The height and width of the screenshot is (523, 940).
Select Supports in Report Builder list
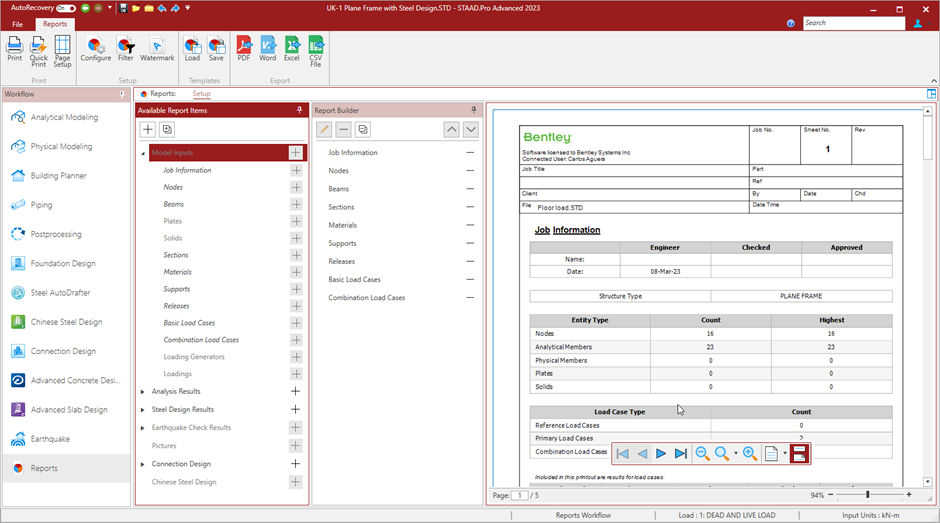[342, 244]
